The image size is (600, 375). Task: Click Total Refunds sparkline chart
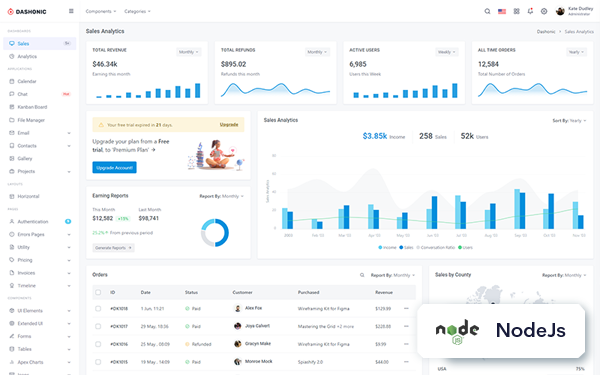tap(275, 90)
